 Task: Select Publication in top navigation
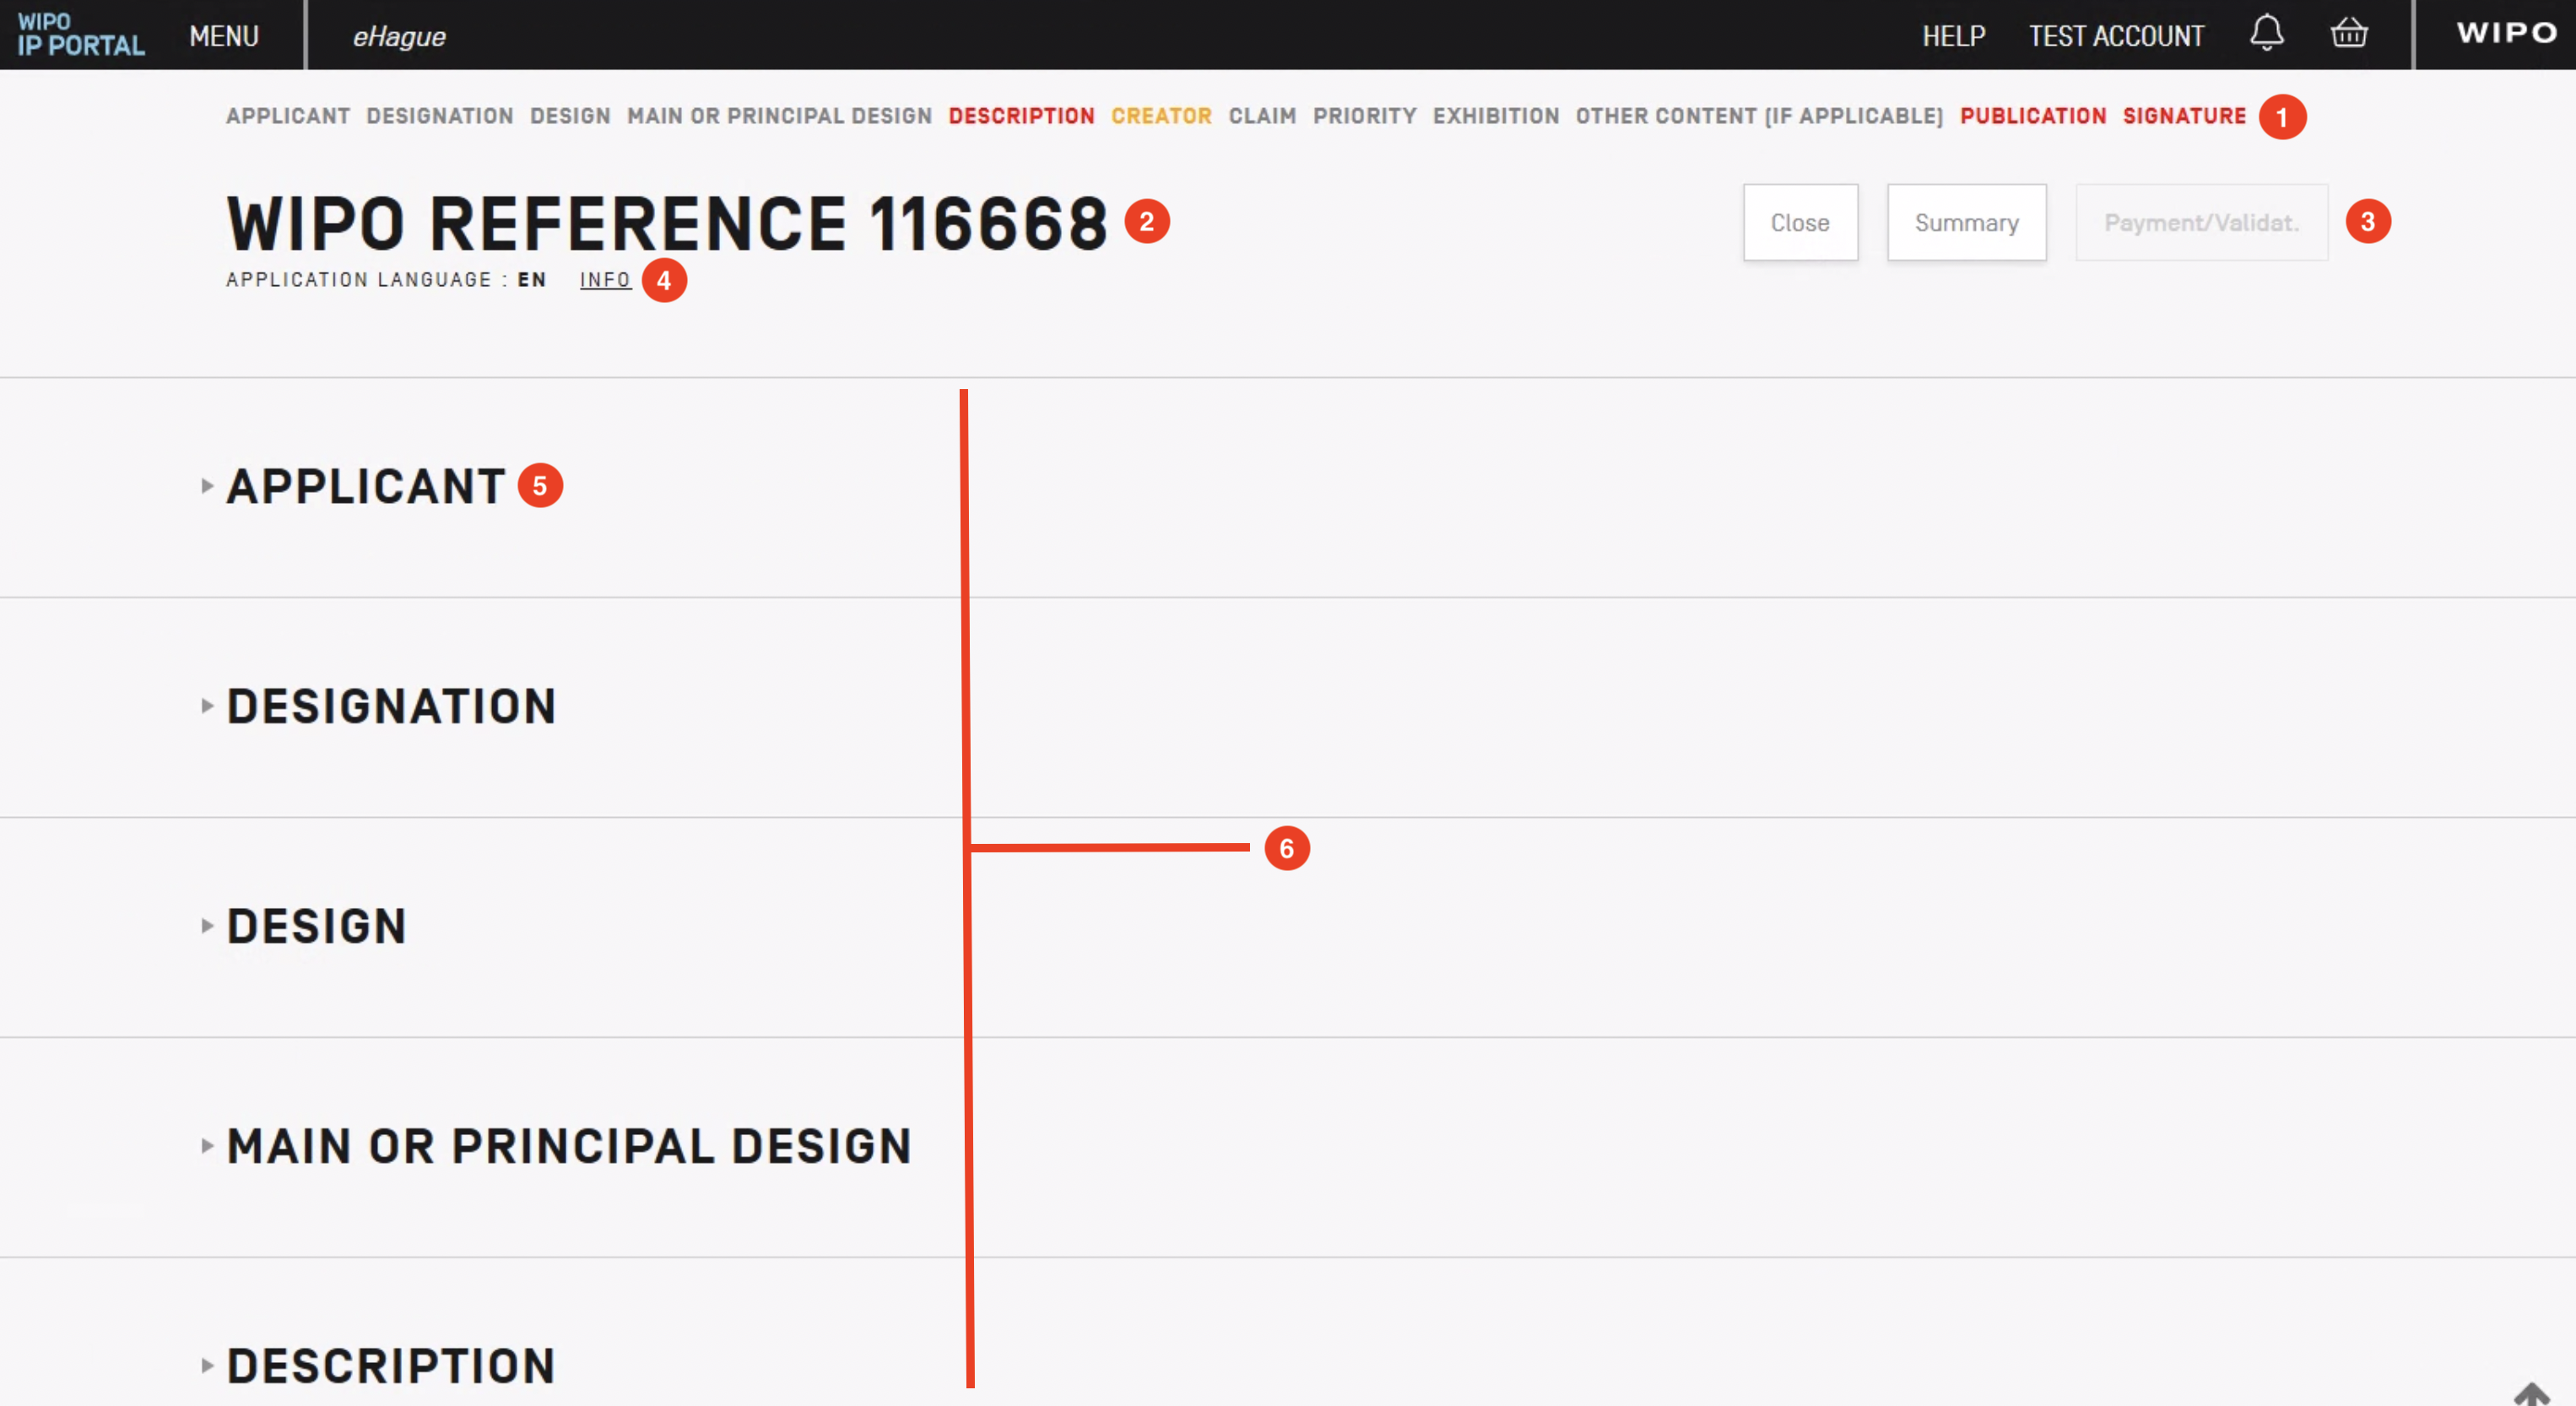[x=2032, y=116]
